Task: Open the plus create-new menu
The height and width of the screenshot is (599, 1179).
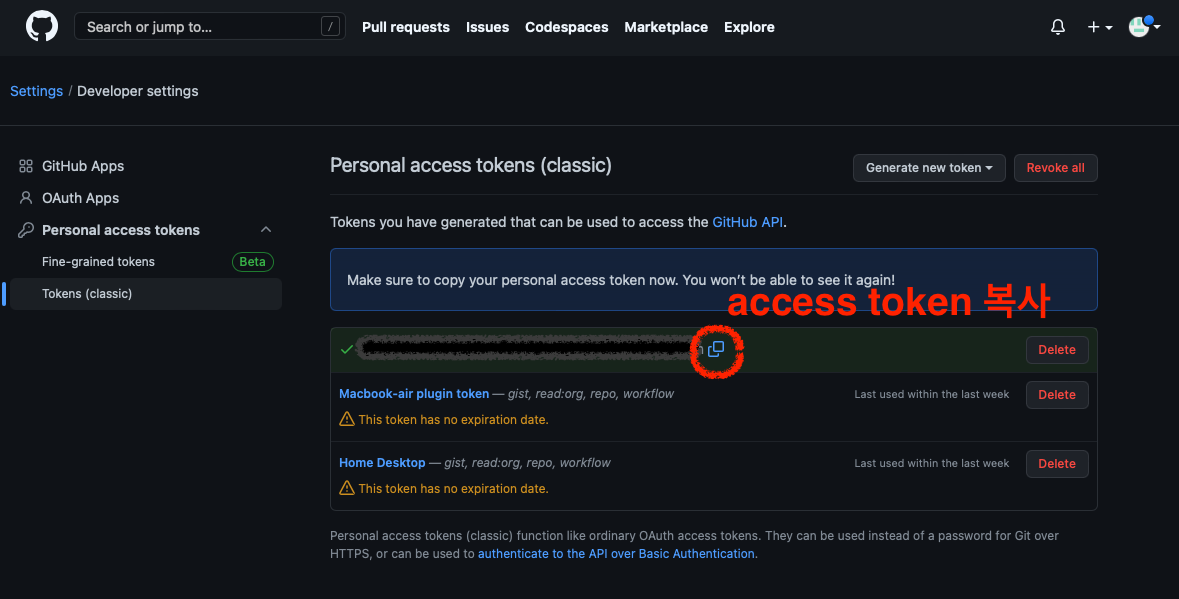Action: (1099, 27)
